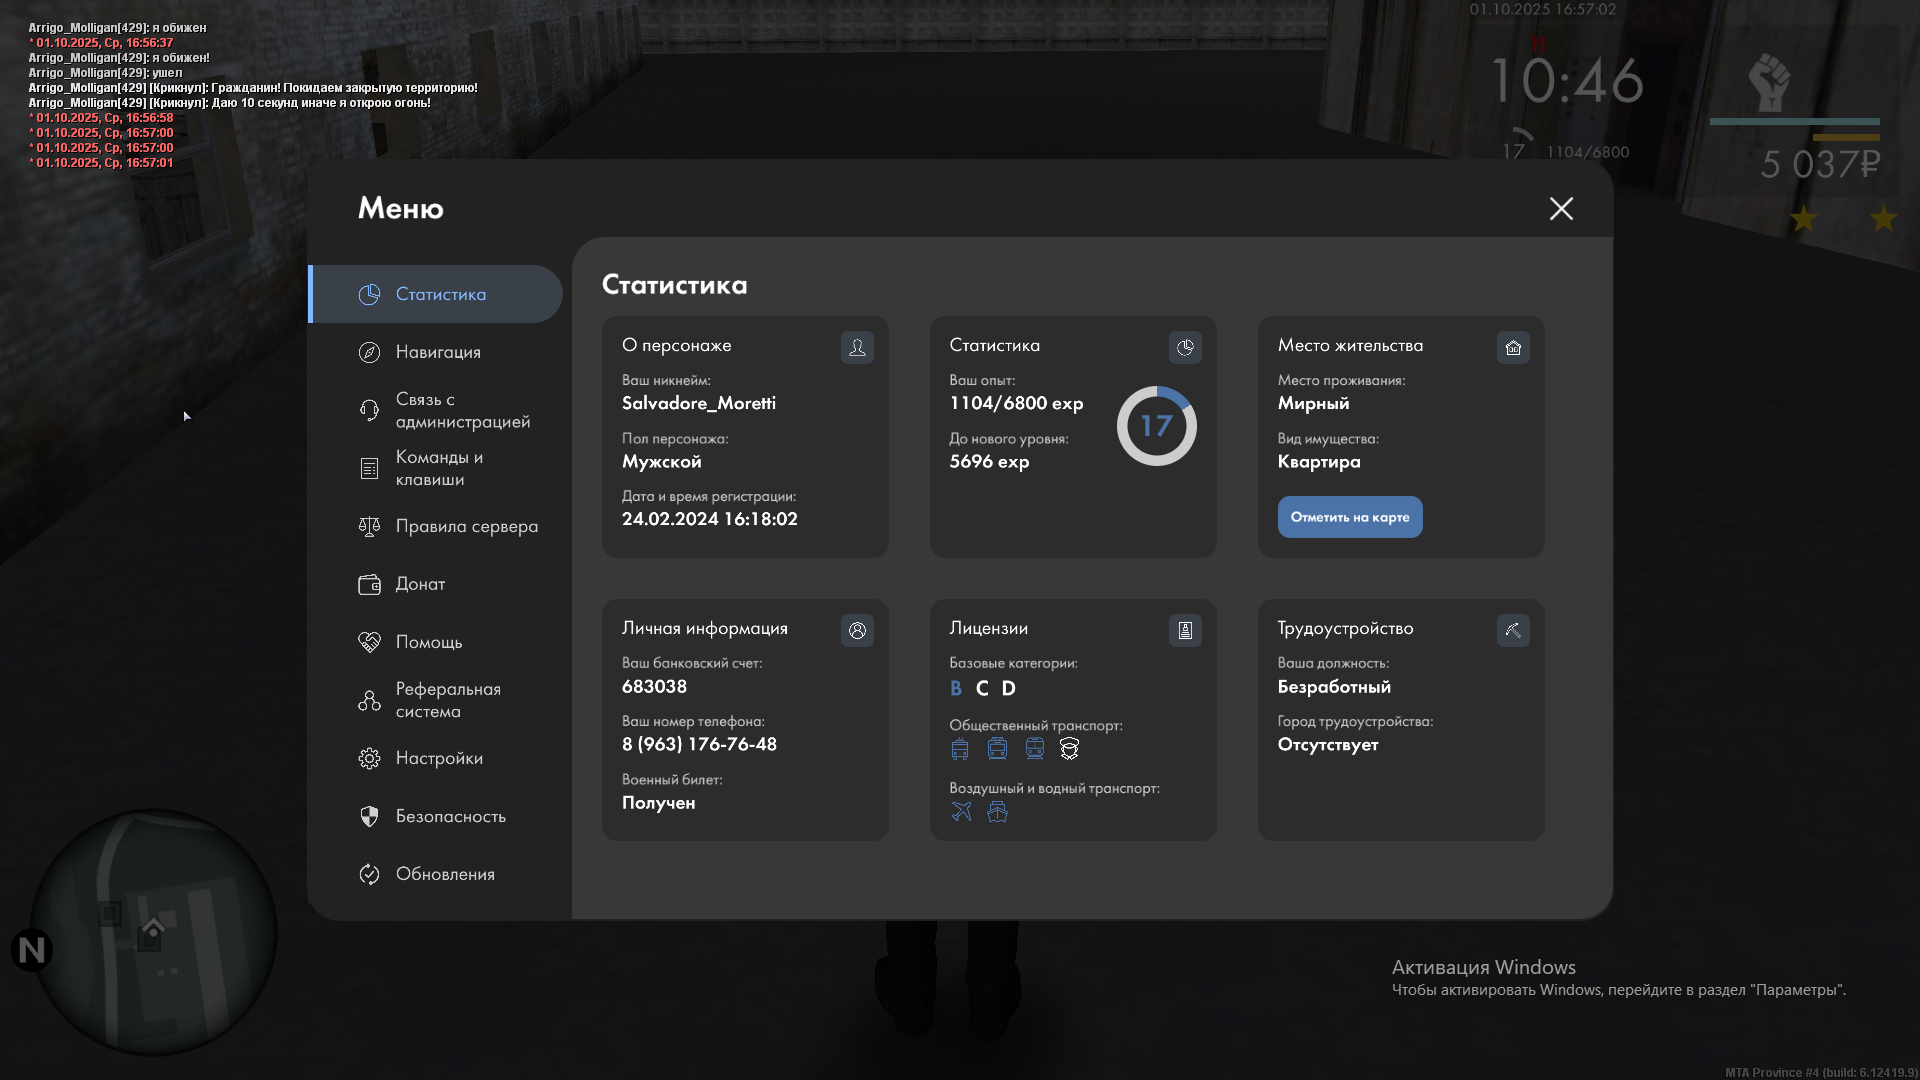
Task: Open the Навигация menu section
Action: [x=438, y=352]
